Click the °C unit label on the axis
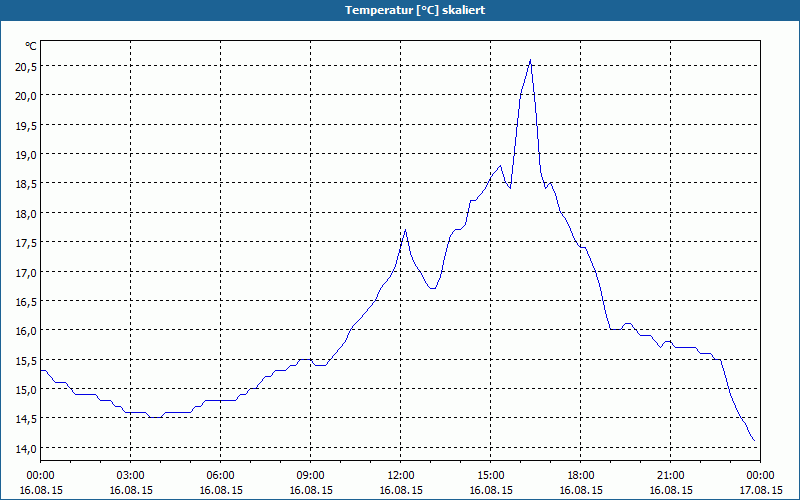The height and width of the screenshot is (500, 800). pos(31,46)
